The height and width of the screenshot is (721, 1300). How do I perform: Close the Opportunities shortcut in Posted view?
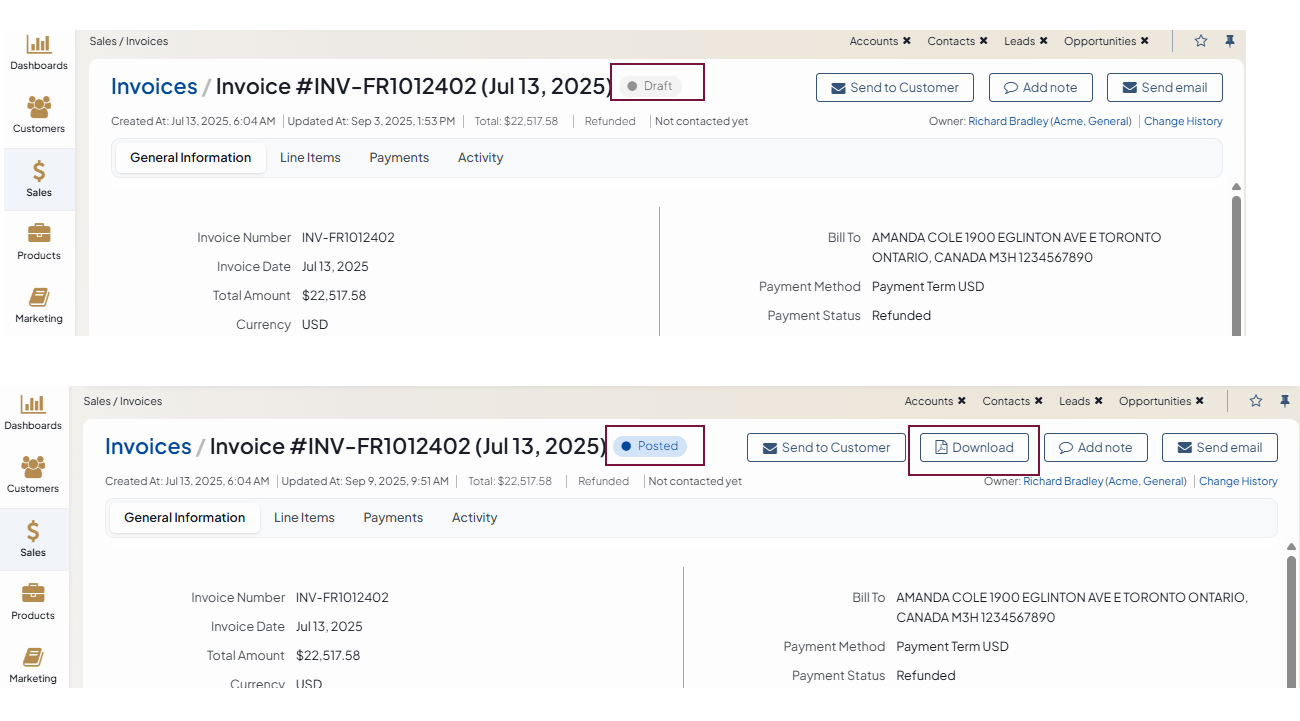tap(1199, 401)
